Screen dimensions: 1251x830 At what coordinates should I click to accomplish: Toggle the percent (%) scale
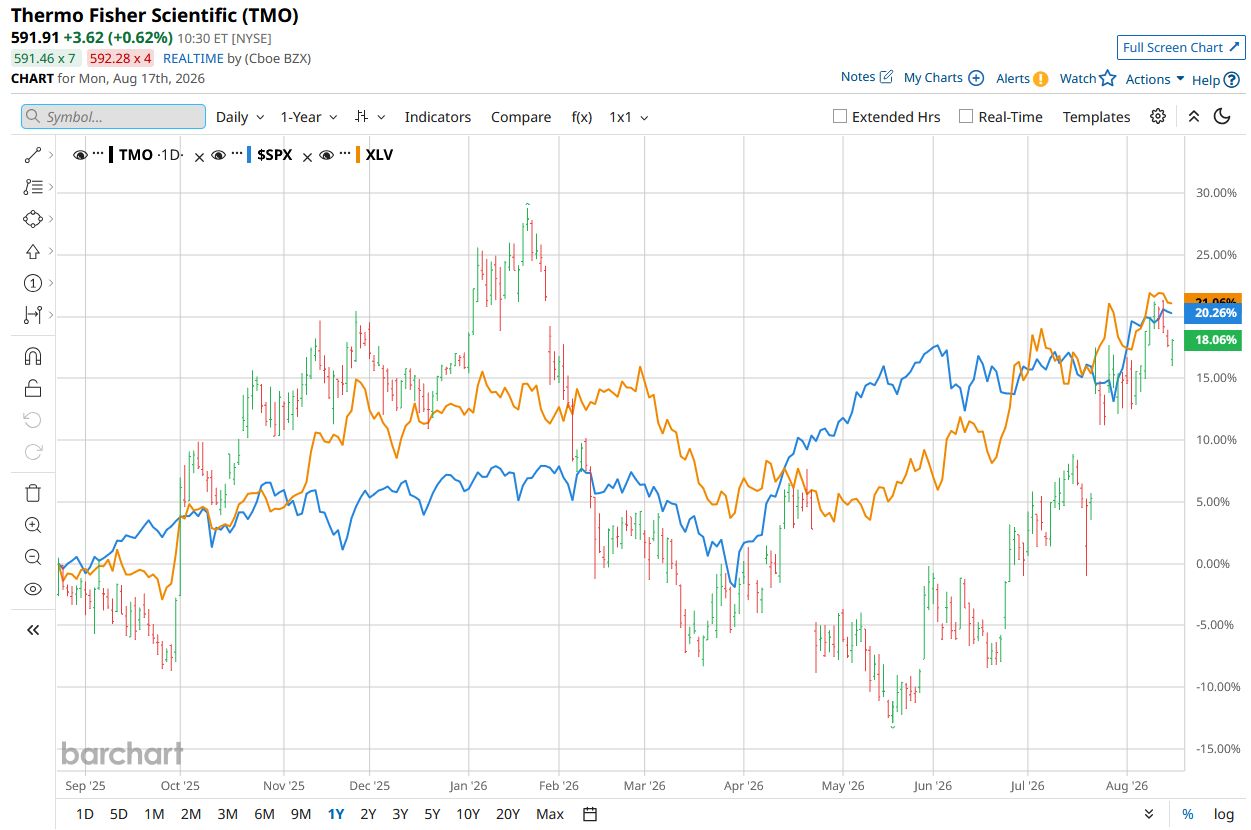tap(1188, 814)
